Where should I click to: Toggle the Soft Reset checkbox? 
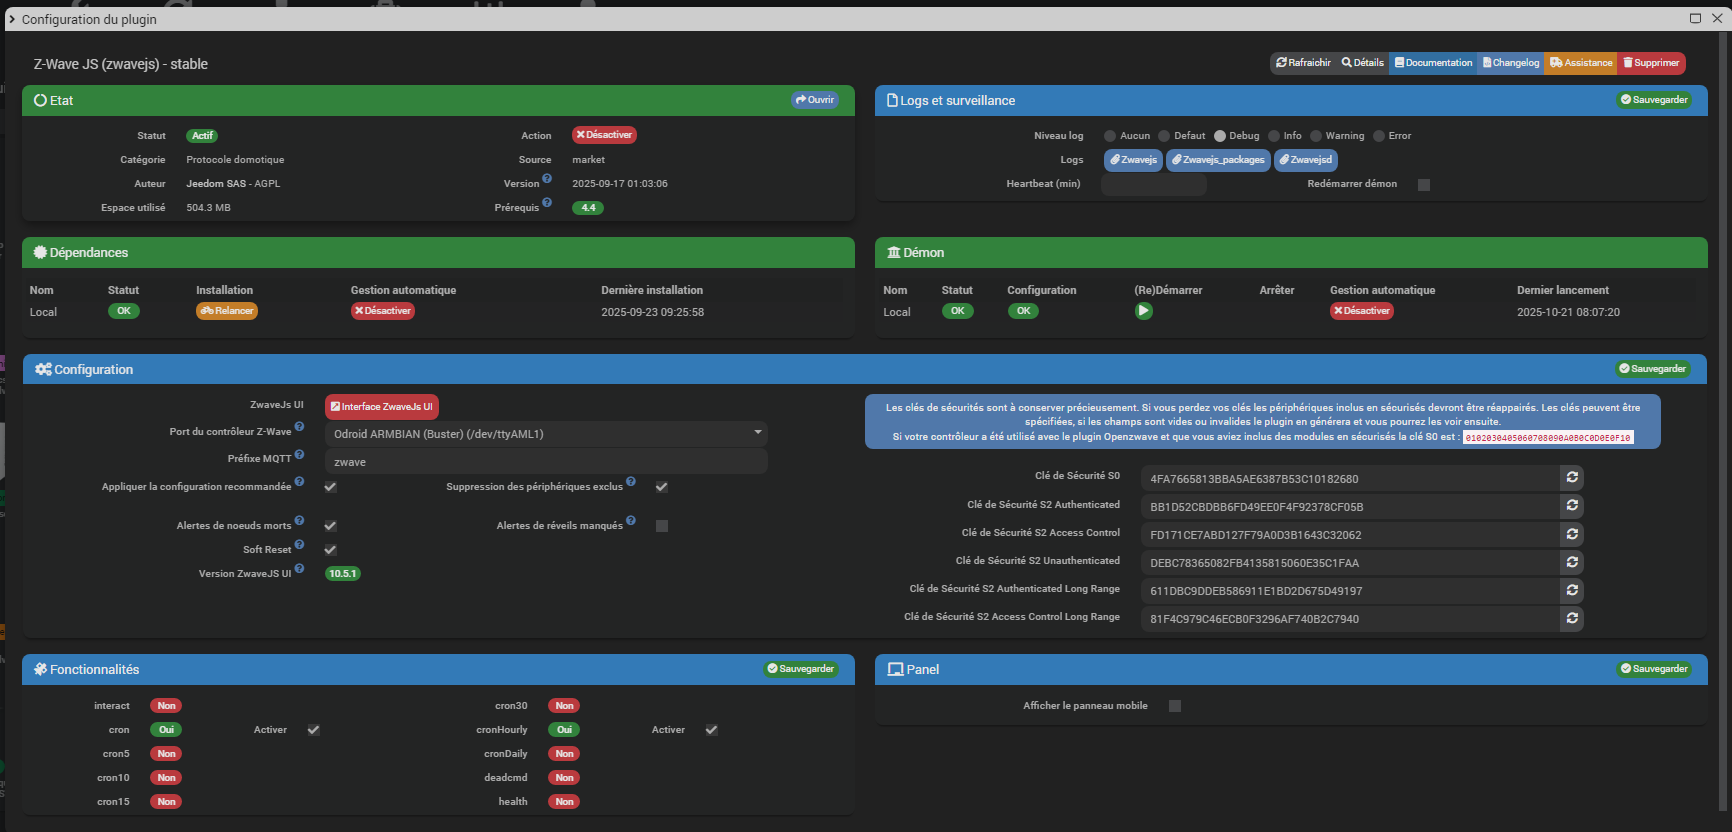(x=330, y=550)
